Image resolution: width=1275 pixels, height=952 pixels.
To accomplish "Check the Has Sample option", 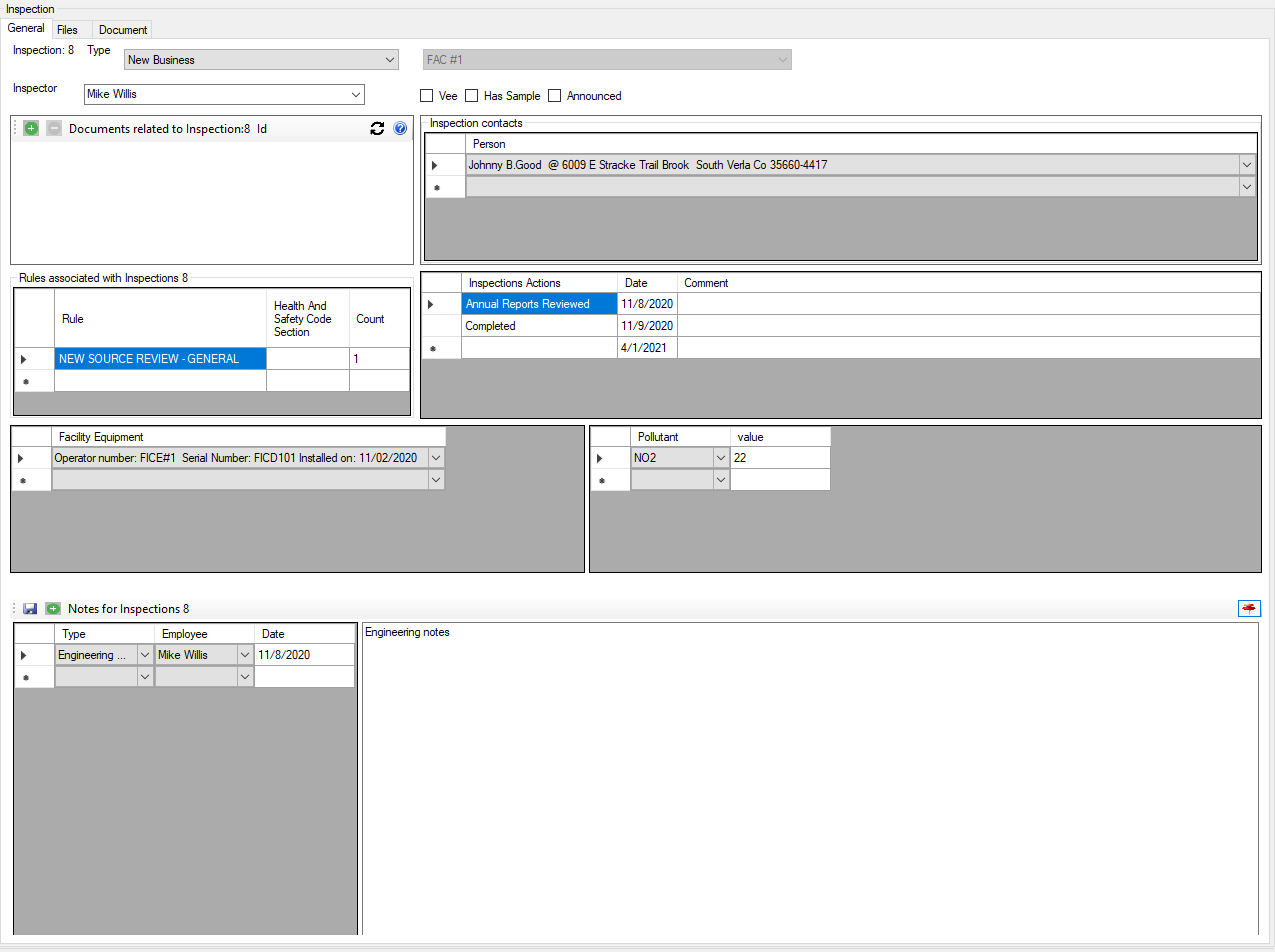I will (x=471, y=95).
